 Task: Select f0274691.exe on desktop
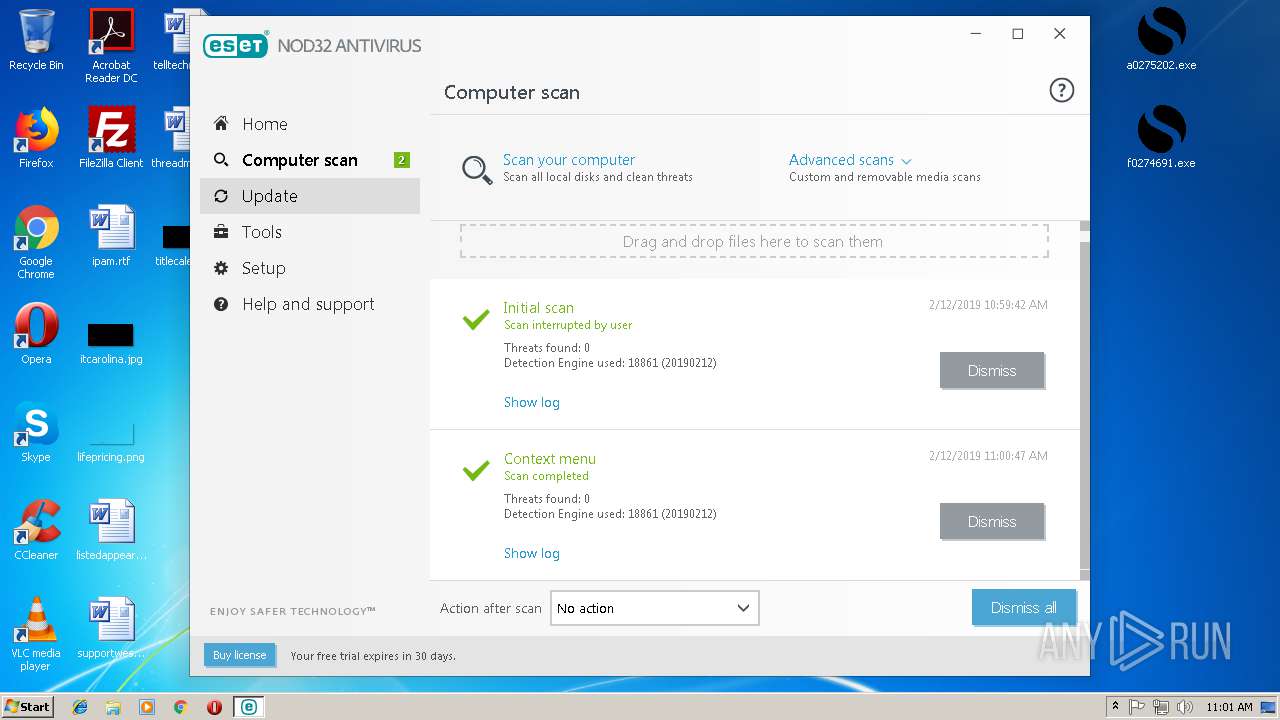coord(1161,138)
